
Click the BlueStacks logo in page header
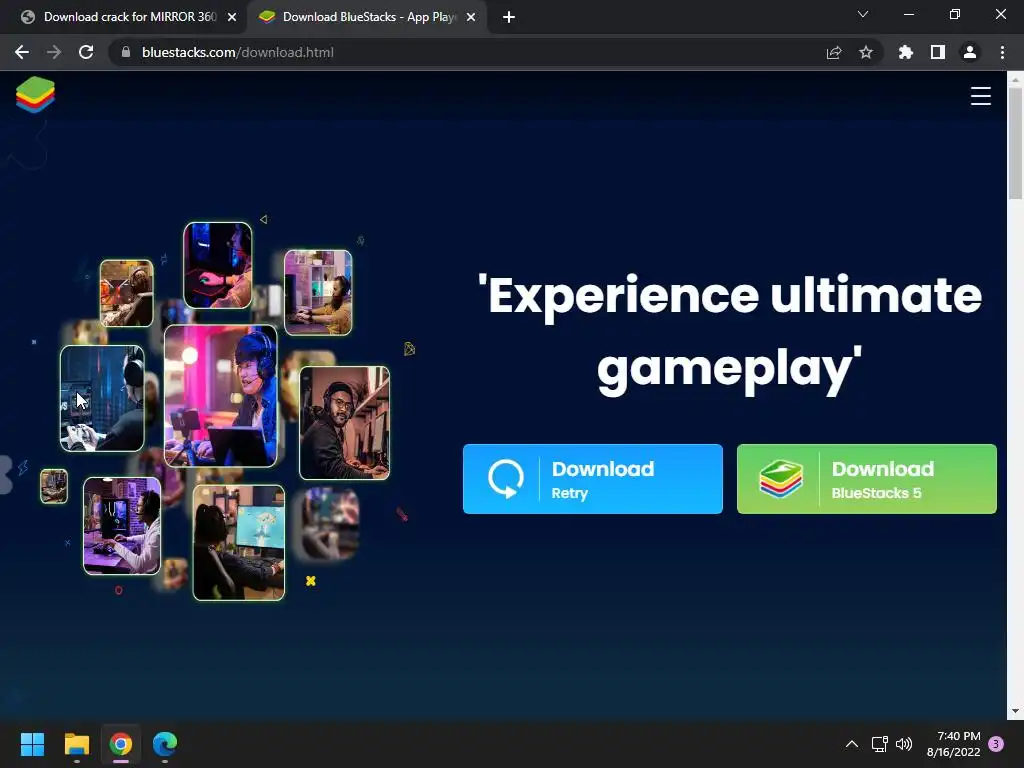pyautogui.click(x=35, y=94)
